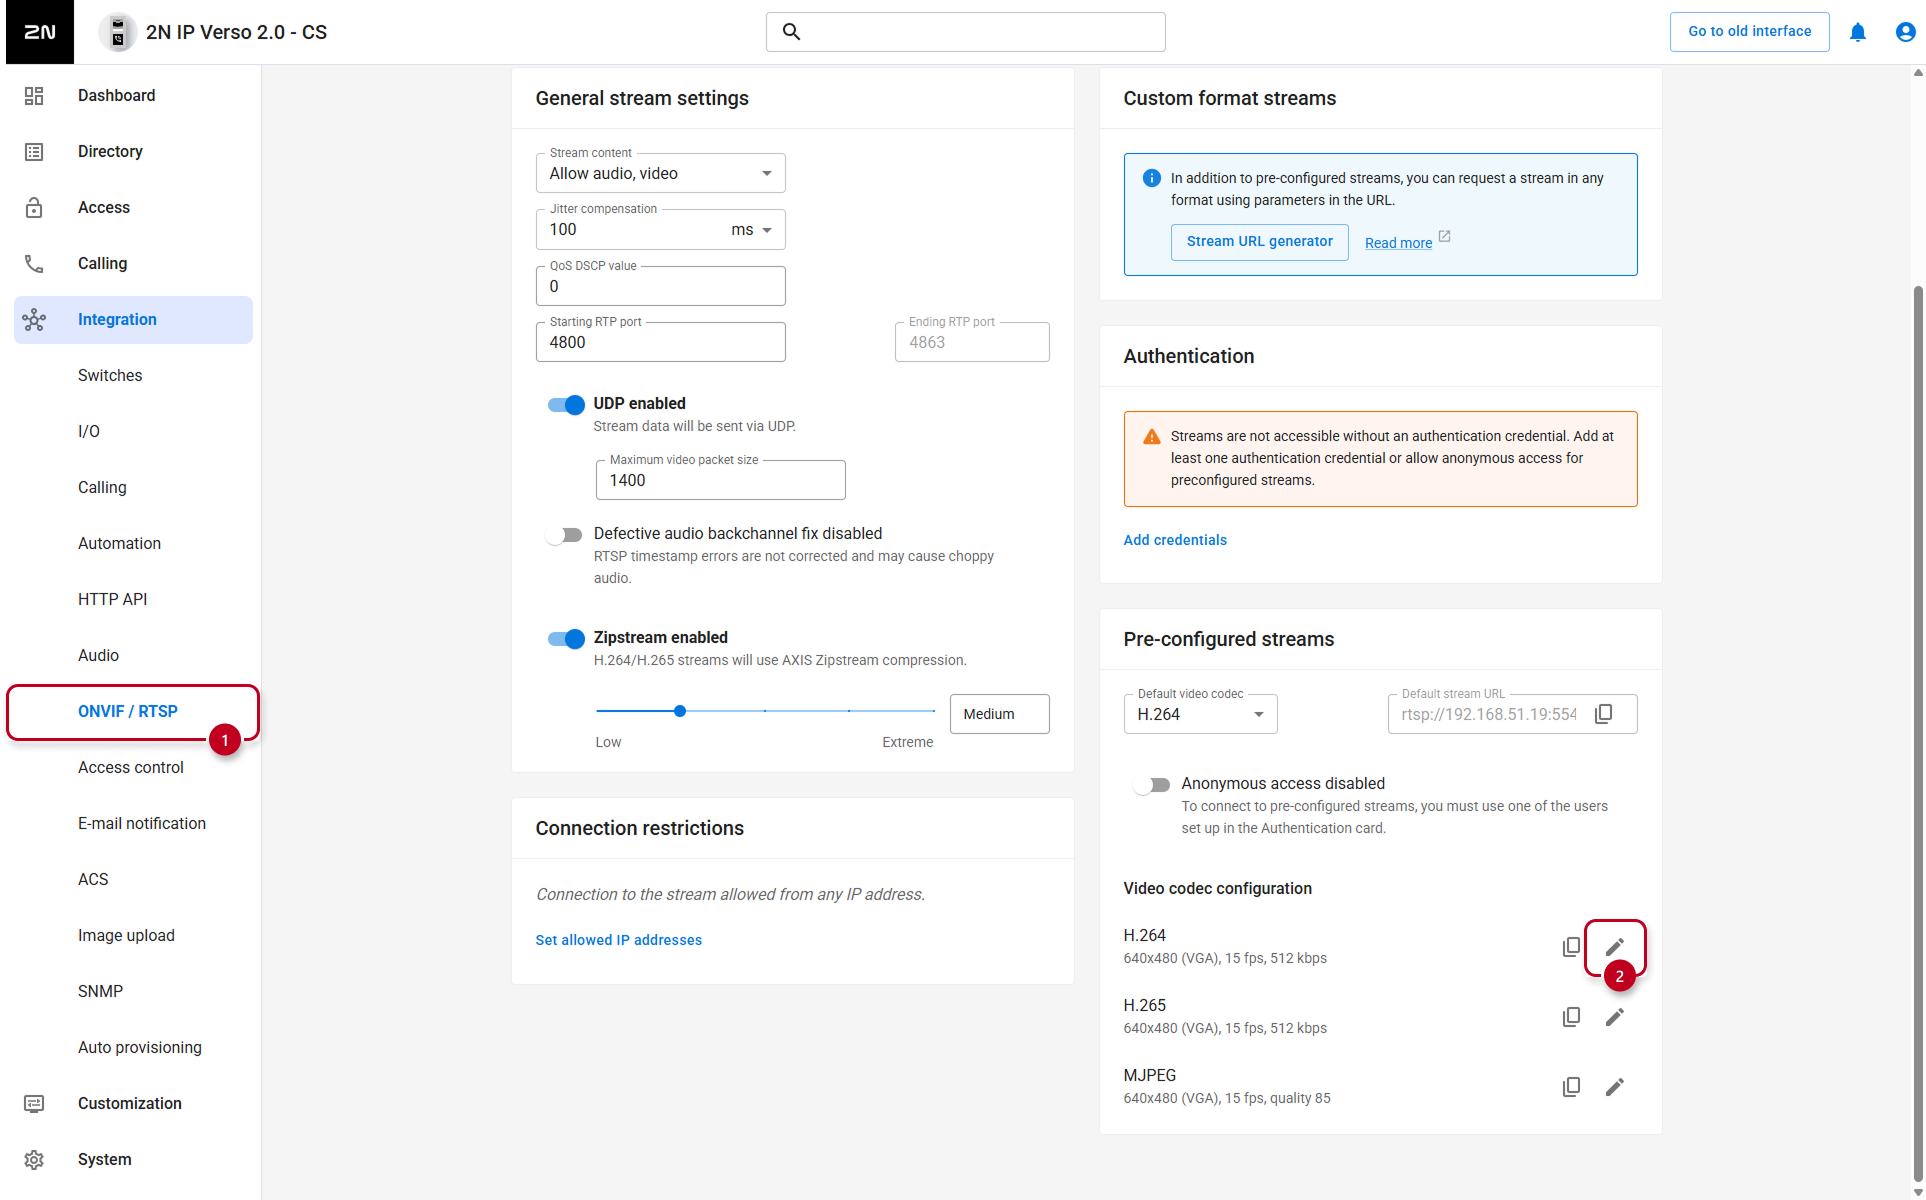Focus the top search field
Screen dimensions: 1926x1200
[966, 32]
